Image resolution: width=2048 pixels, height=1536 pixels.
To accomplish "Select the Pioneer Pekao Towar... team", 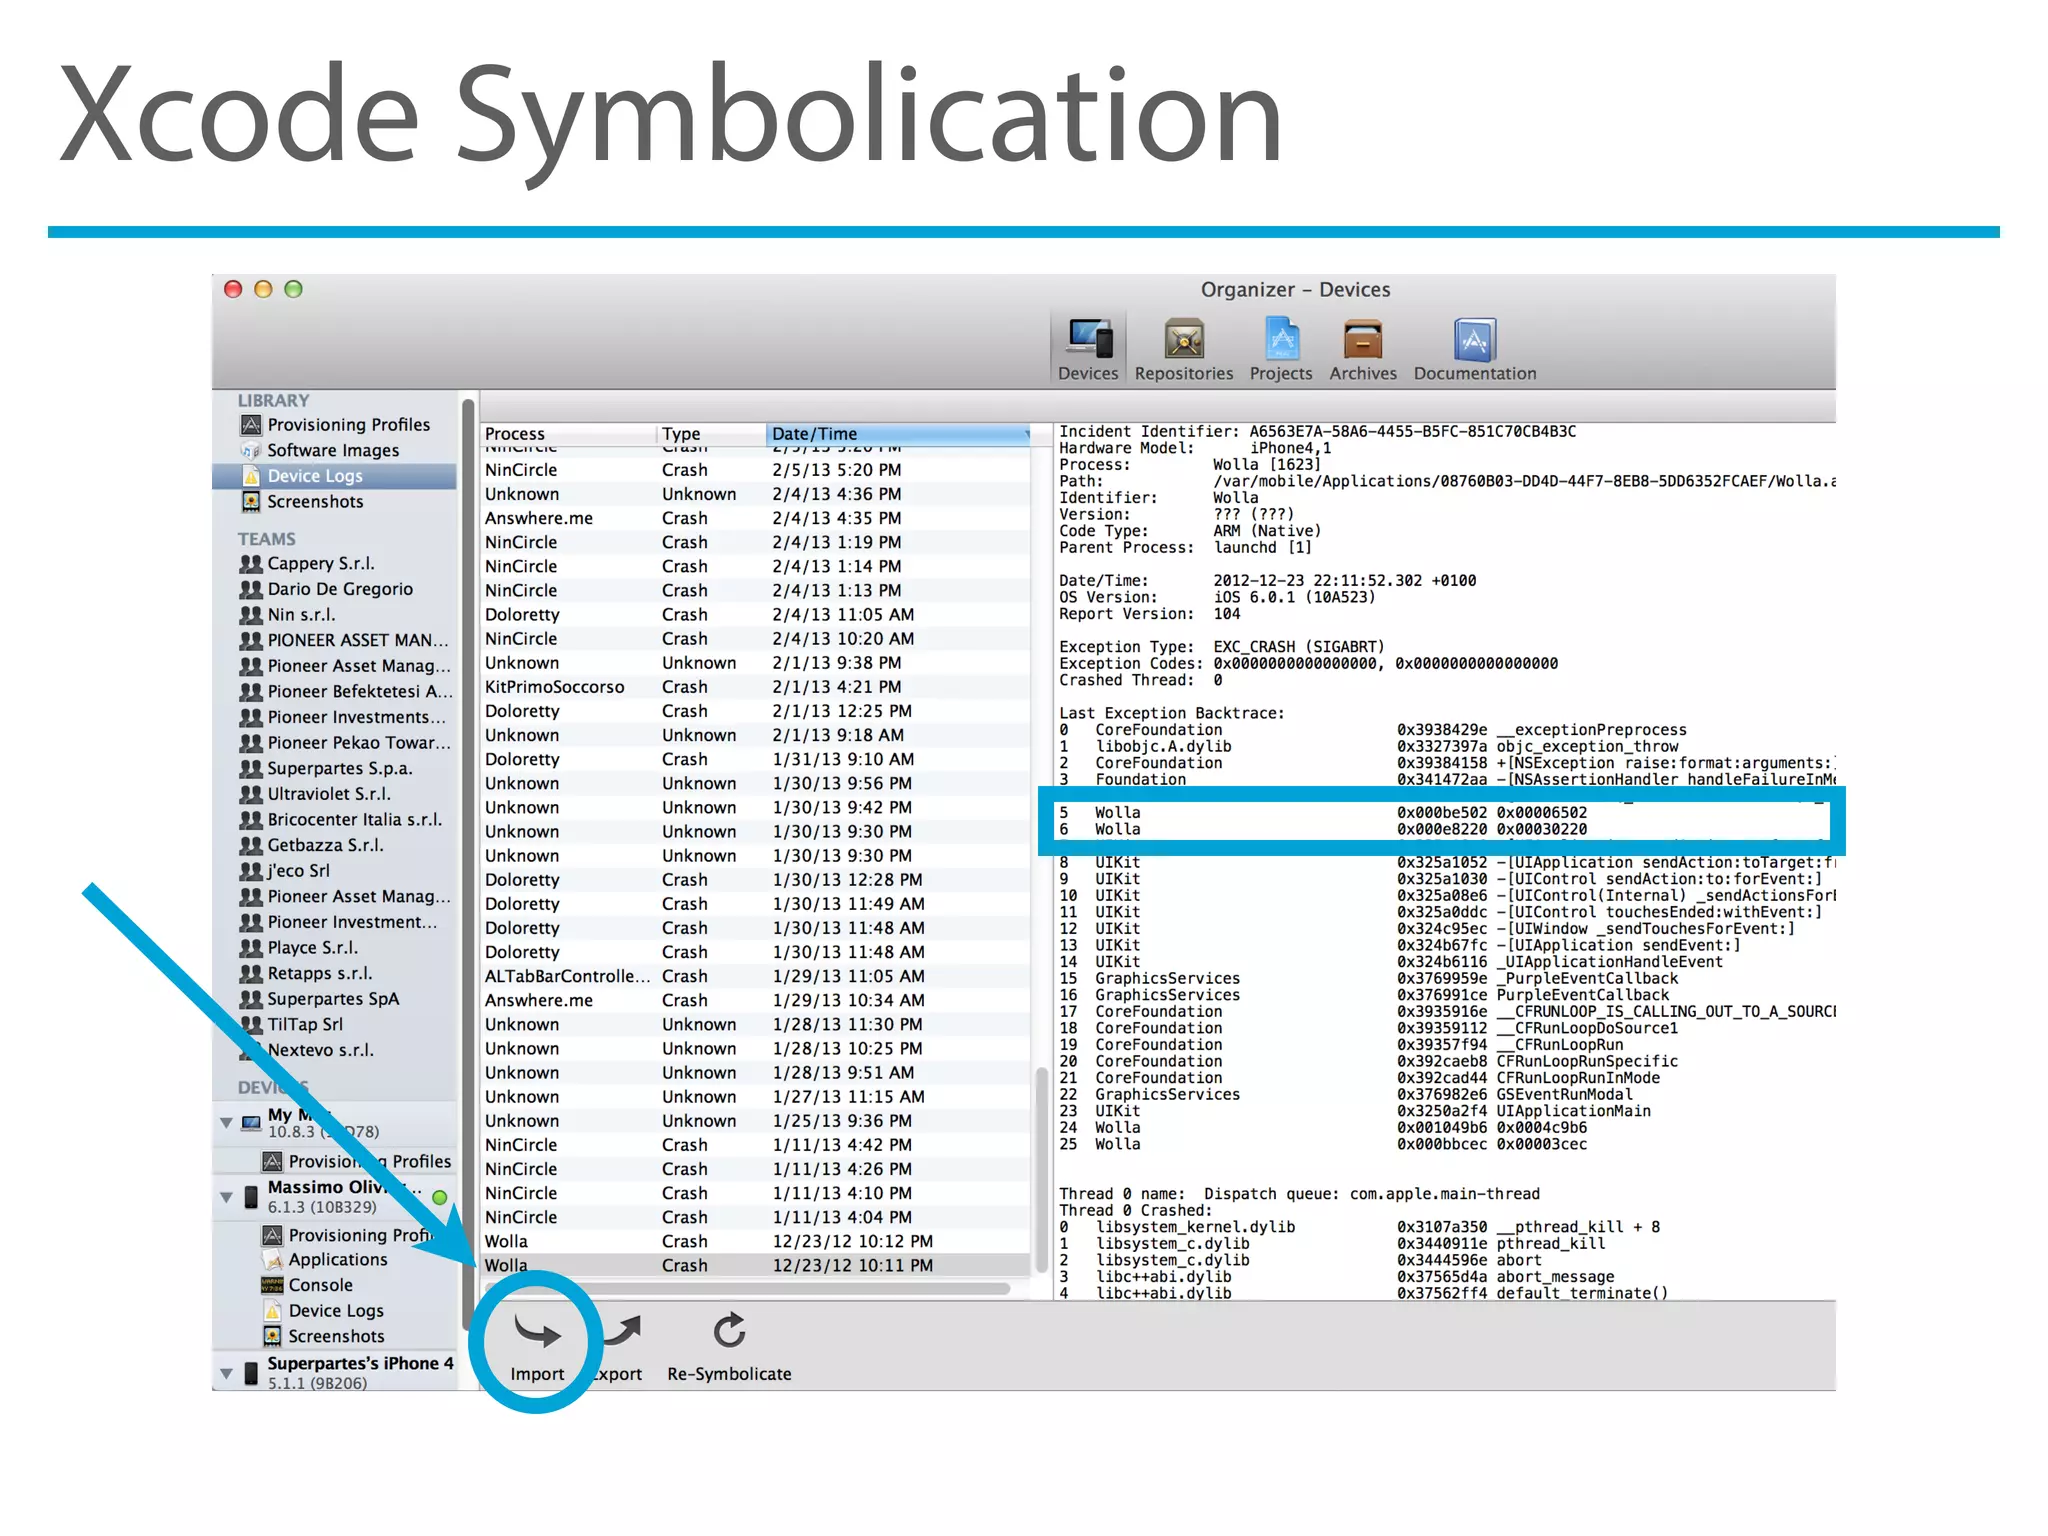I will point(345,743).
